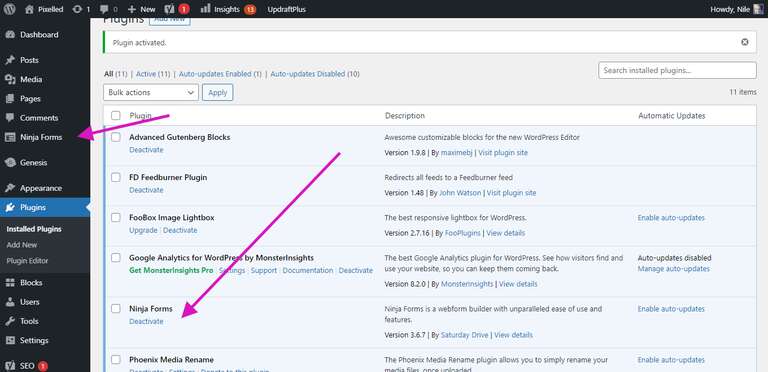This screenshot has height=372, width=768.
Task: Click the Comments icon in sidebar
Action: [x=10, y=118]
